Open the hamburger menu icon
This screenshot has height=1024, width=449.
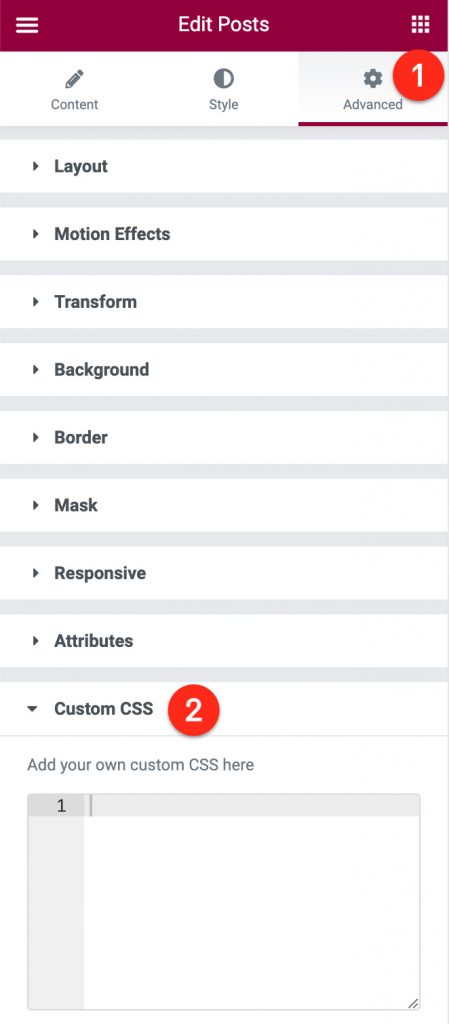click(27, 25)
